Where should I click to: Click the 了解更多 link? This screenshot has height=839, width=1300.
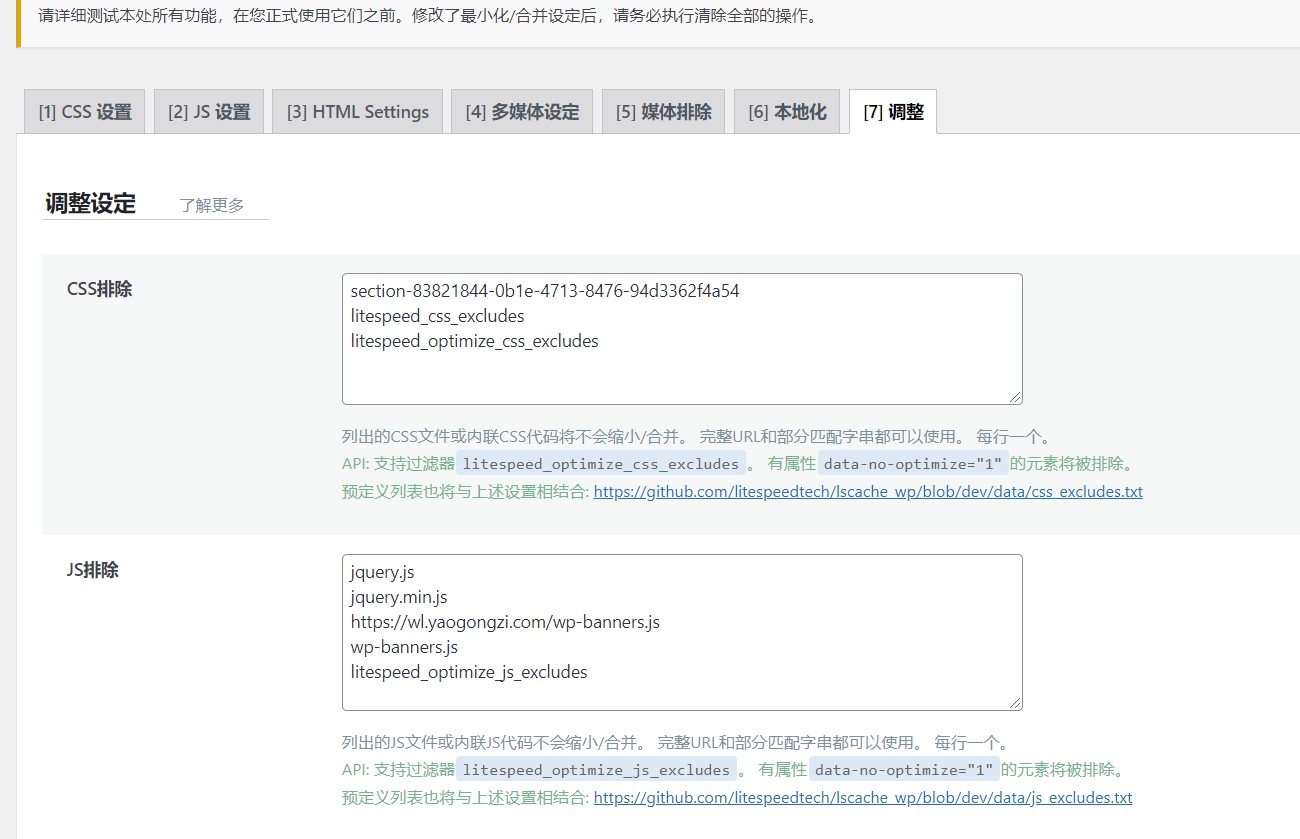pos(212,205)
